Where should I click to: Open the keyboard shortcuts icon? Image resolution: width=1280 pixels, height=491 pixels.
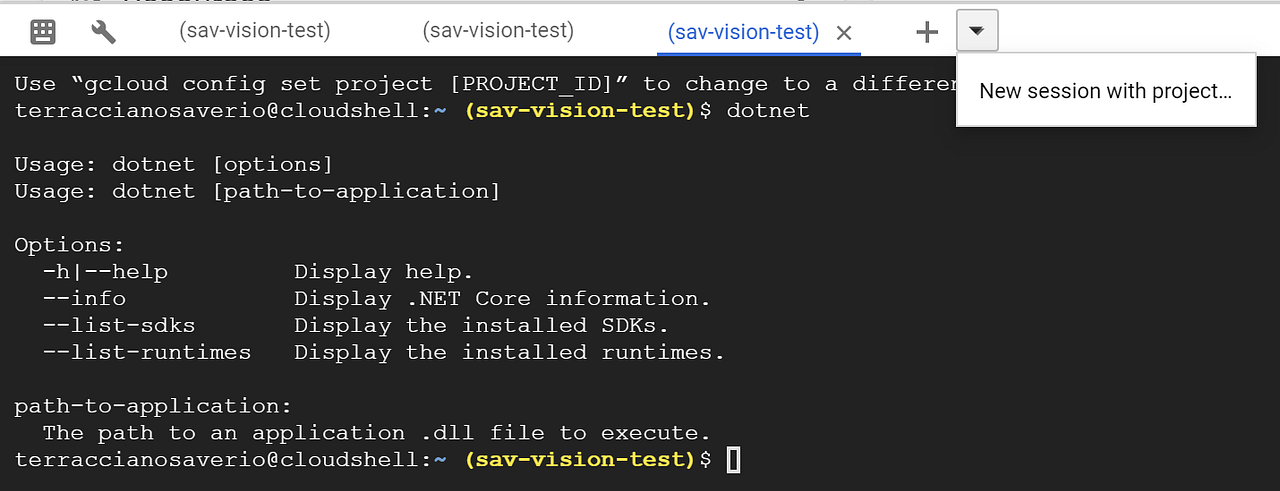(43, 32)
